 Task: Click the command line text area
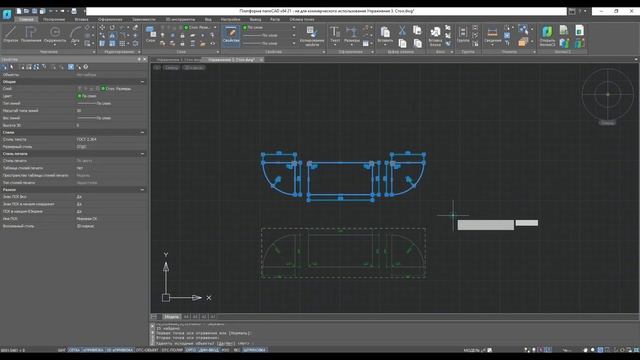coord(394,334)
